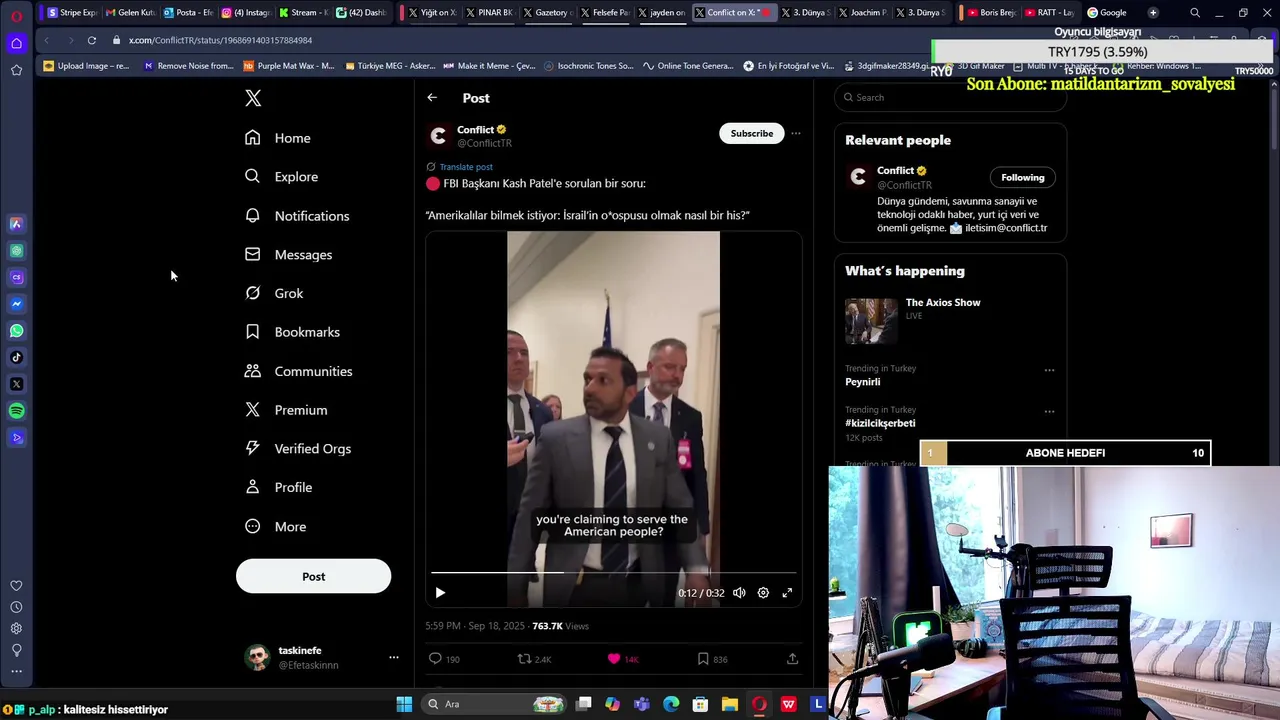Click the share icon on the post

tap(792, 659)
